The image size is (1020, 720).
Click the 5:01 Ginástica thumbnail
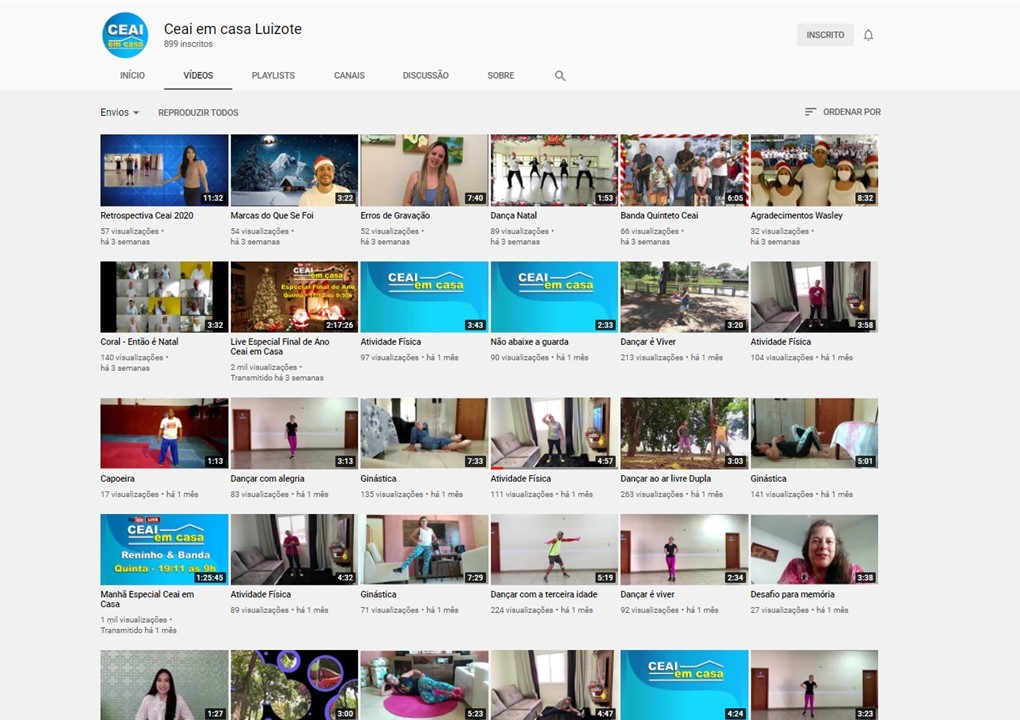pyautogui.click(x=814, y=433)
